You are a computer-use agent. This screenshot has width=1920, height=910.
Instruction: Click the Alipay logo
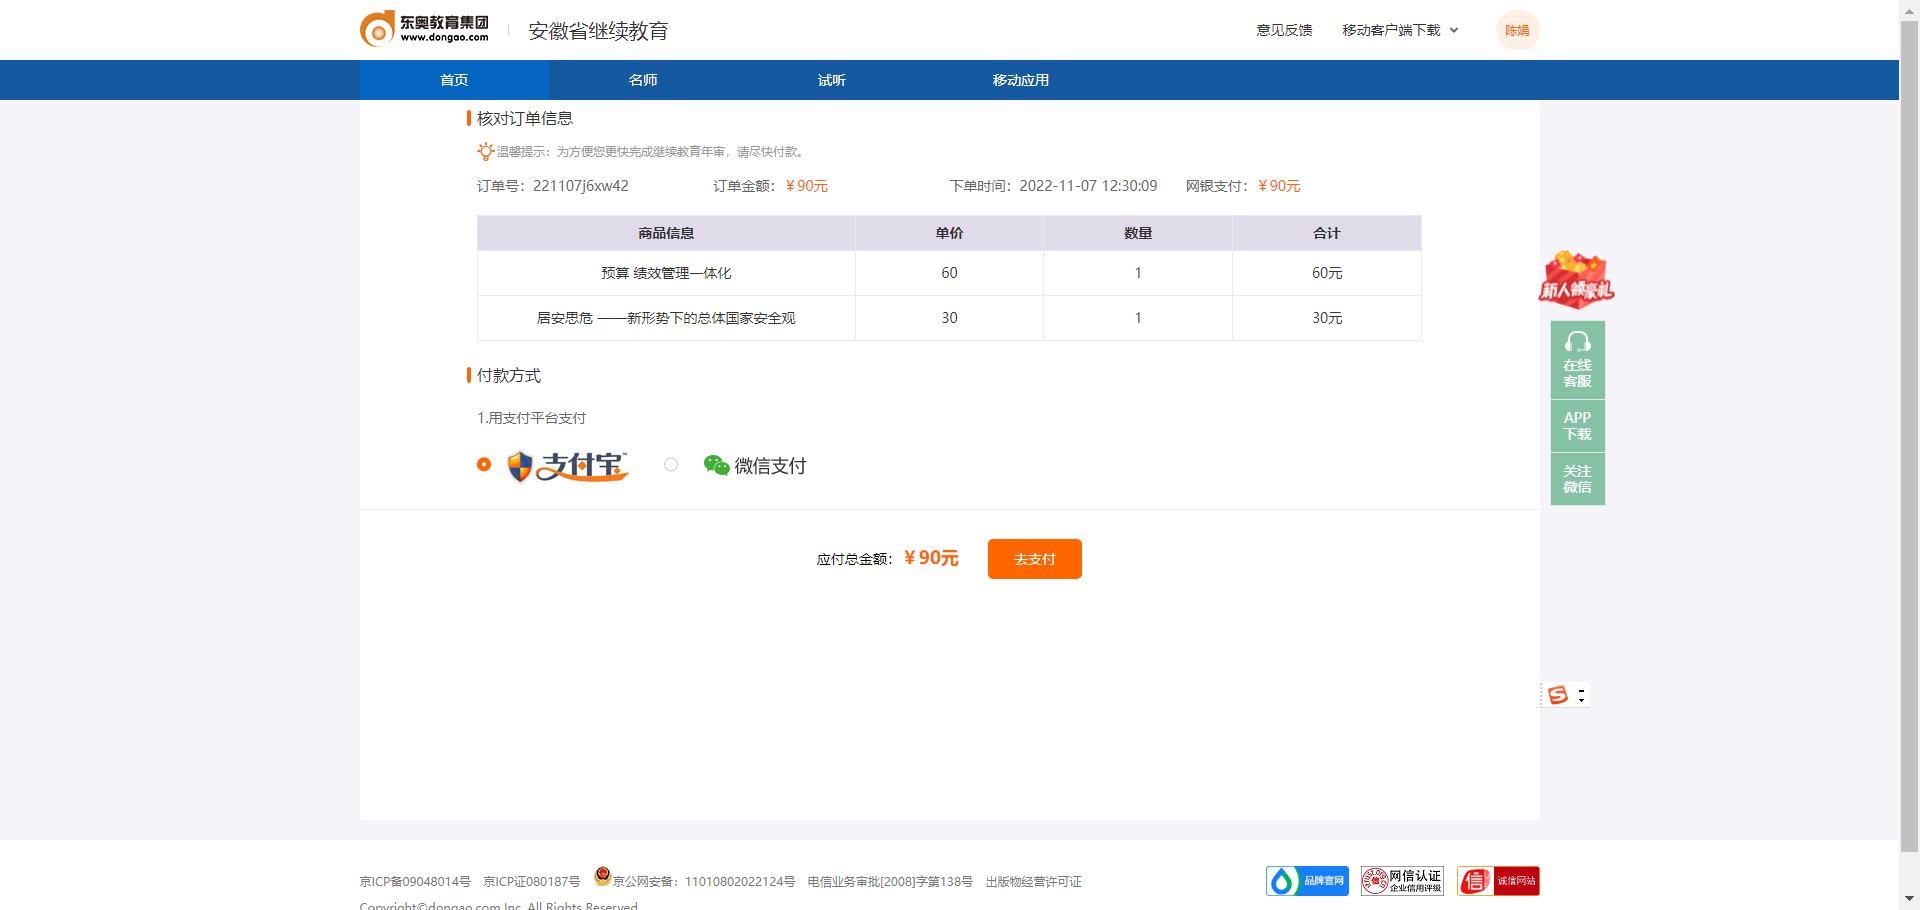[568, 466]
